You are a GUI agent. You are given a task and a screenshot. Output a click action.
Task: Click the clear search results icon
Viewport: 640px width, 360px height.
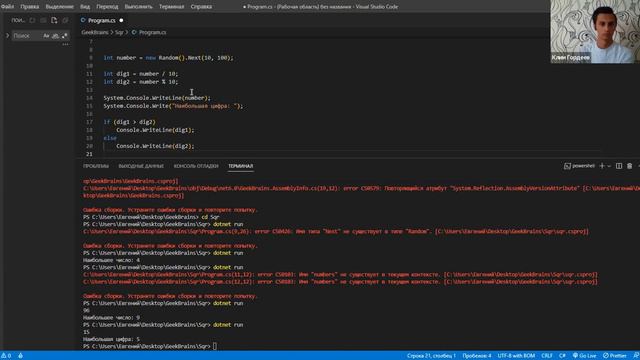(x=43, y=20)
